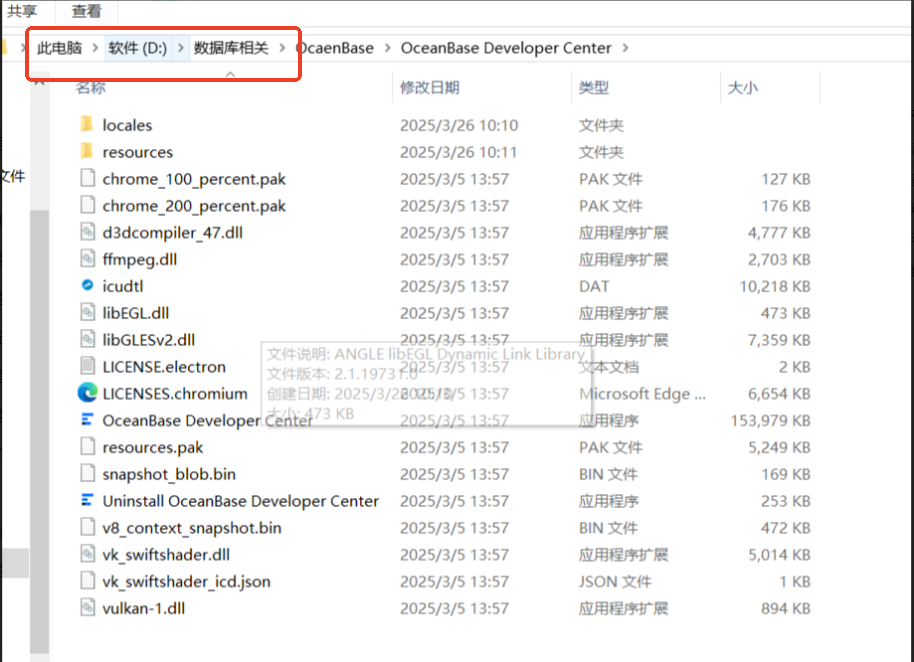The image size is (914, 662).
Task: Click the Edge icon of LICENSES.chromium
Action: click(87, 392)
